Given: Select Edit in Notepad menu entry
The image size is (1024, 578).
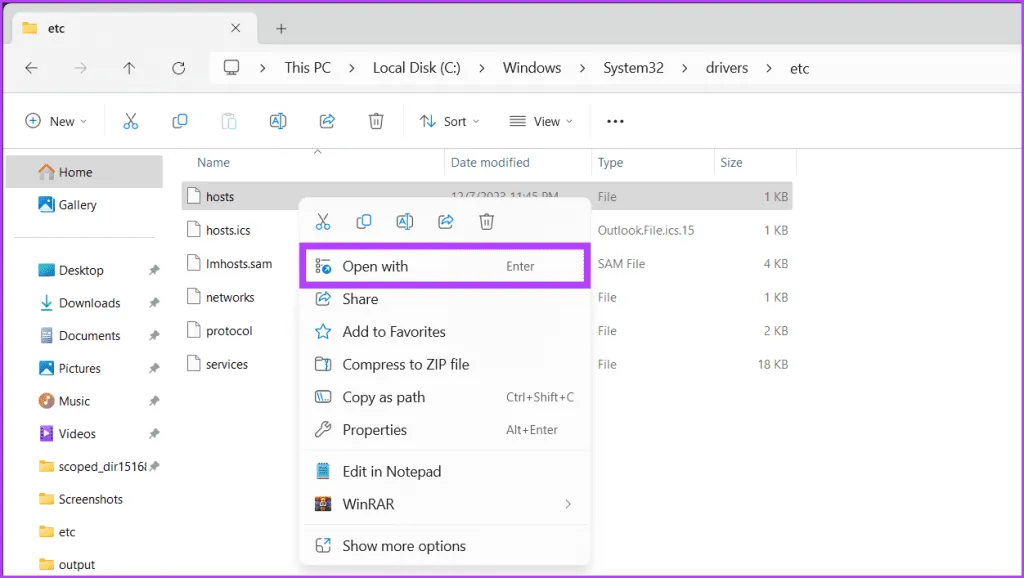Looking at the screenshot, I should pos(391,471).
